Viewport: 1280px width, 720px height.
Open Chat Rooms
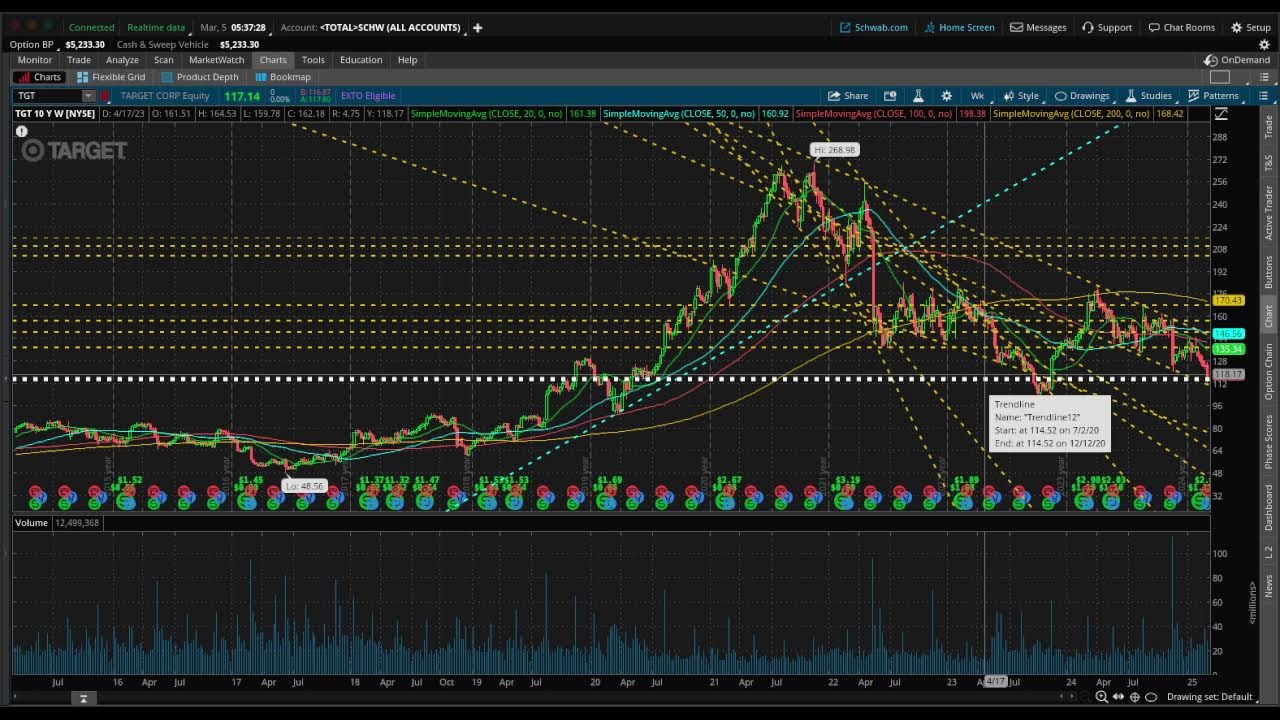pos(1181,27)
